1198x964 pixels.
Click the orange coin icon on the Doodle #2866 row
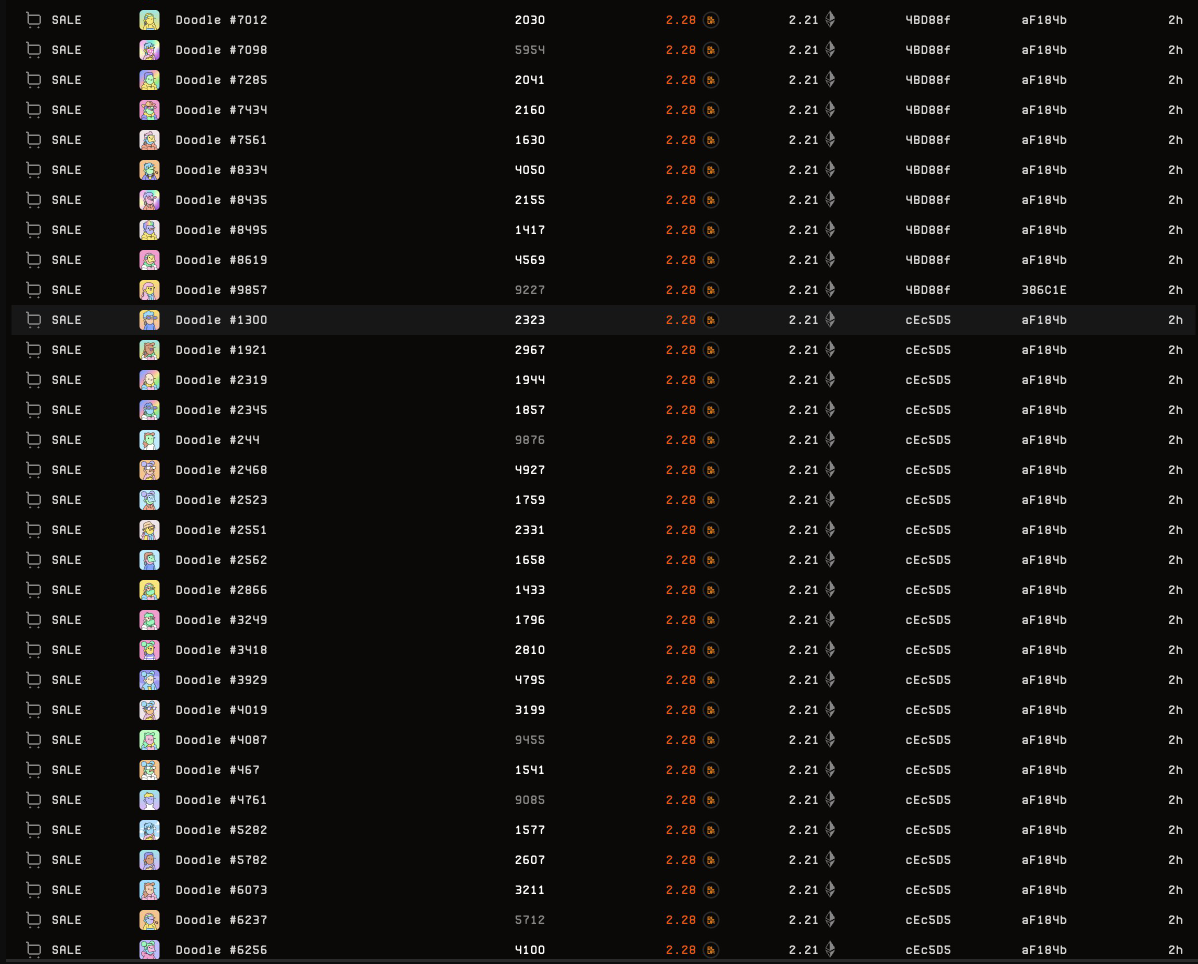711,590
